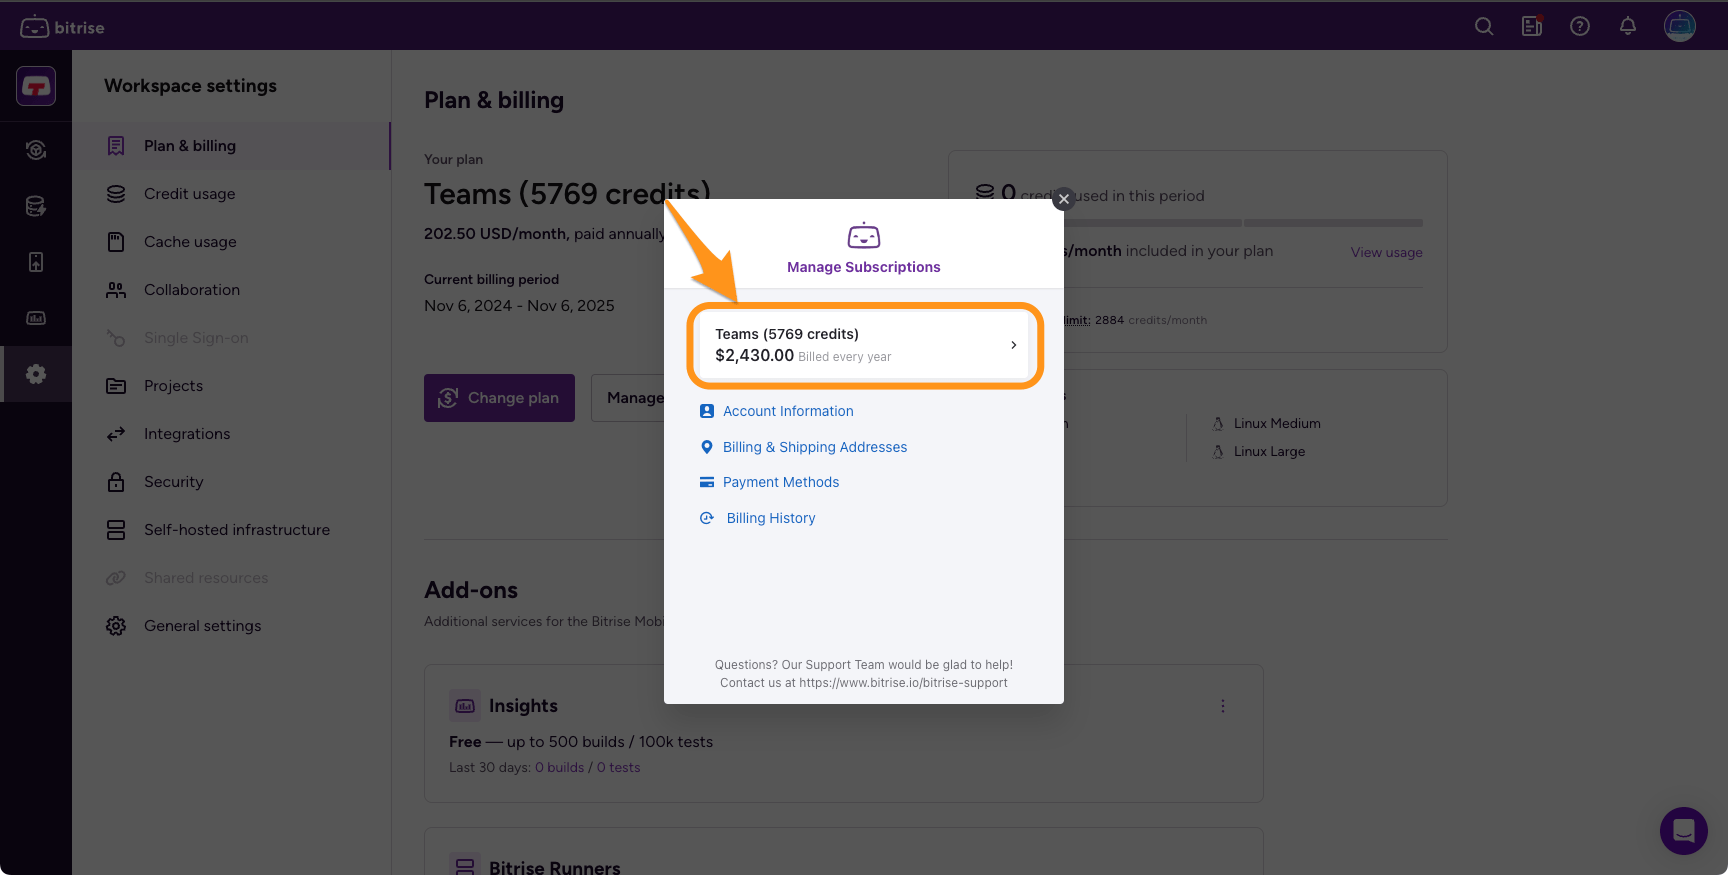Screen dimensions: 1728x875
Task: Click the search icon in top bar
Action: point(1484,27)
